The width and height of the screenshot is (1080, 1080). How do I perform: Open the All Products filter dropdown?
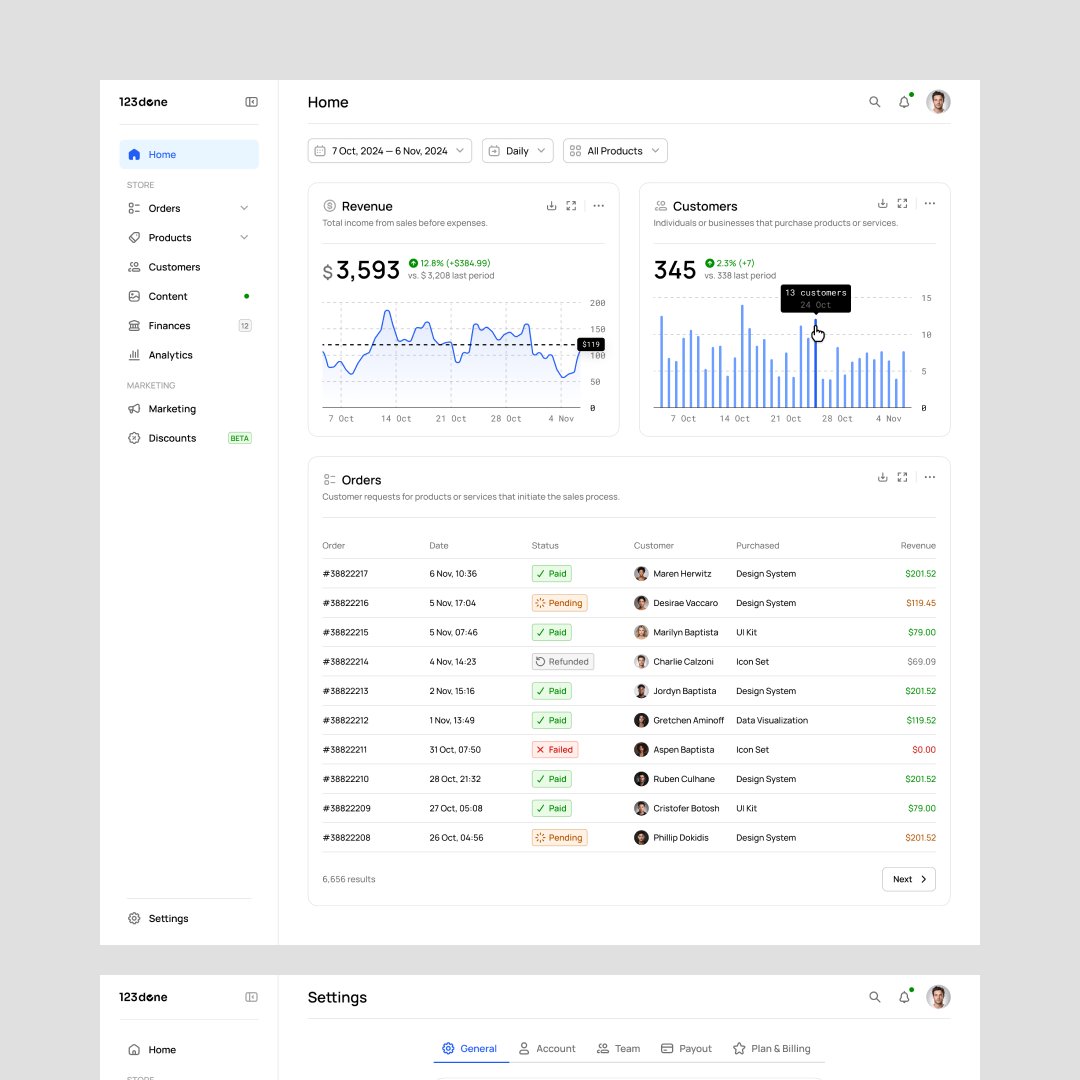[x=615, y=151]
